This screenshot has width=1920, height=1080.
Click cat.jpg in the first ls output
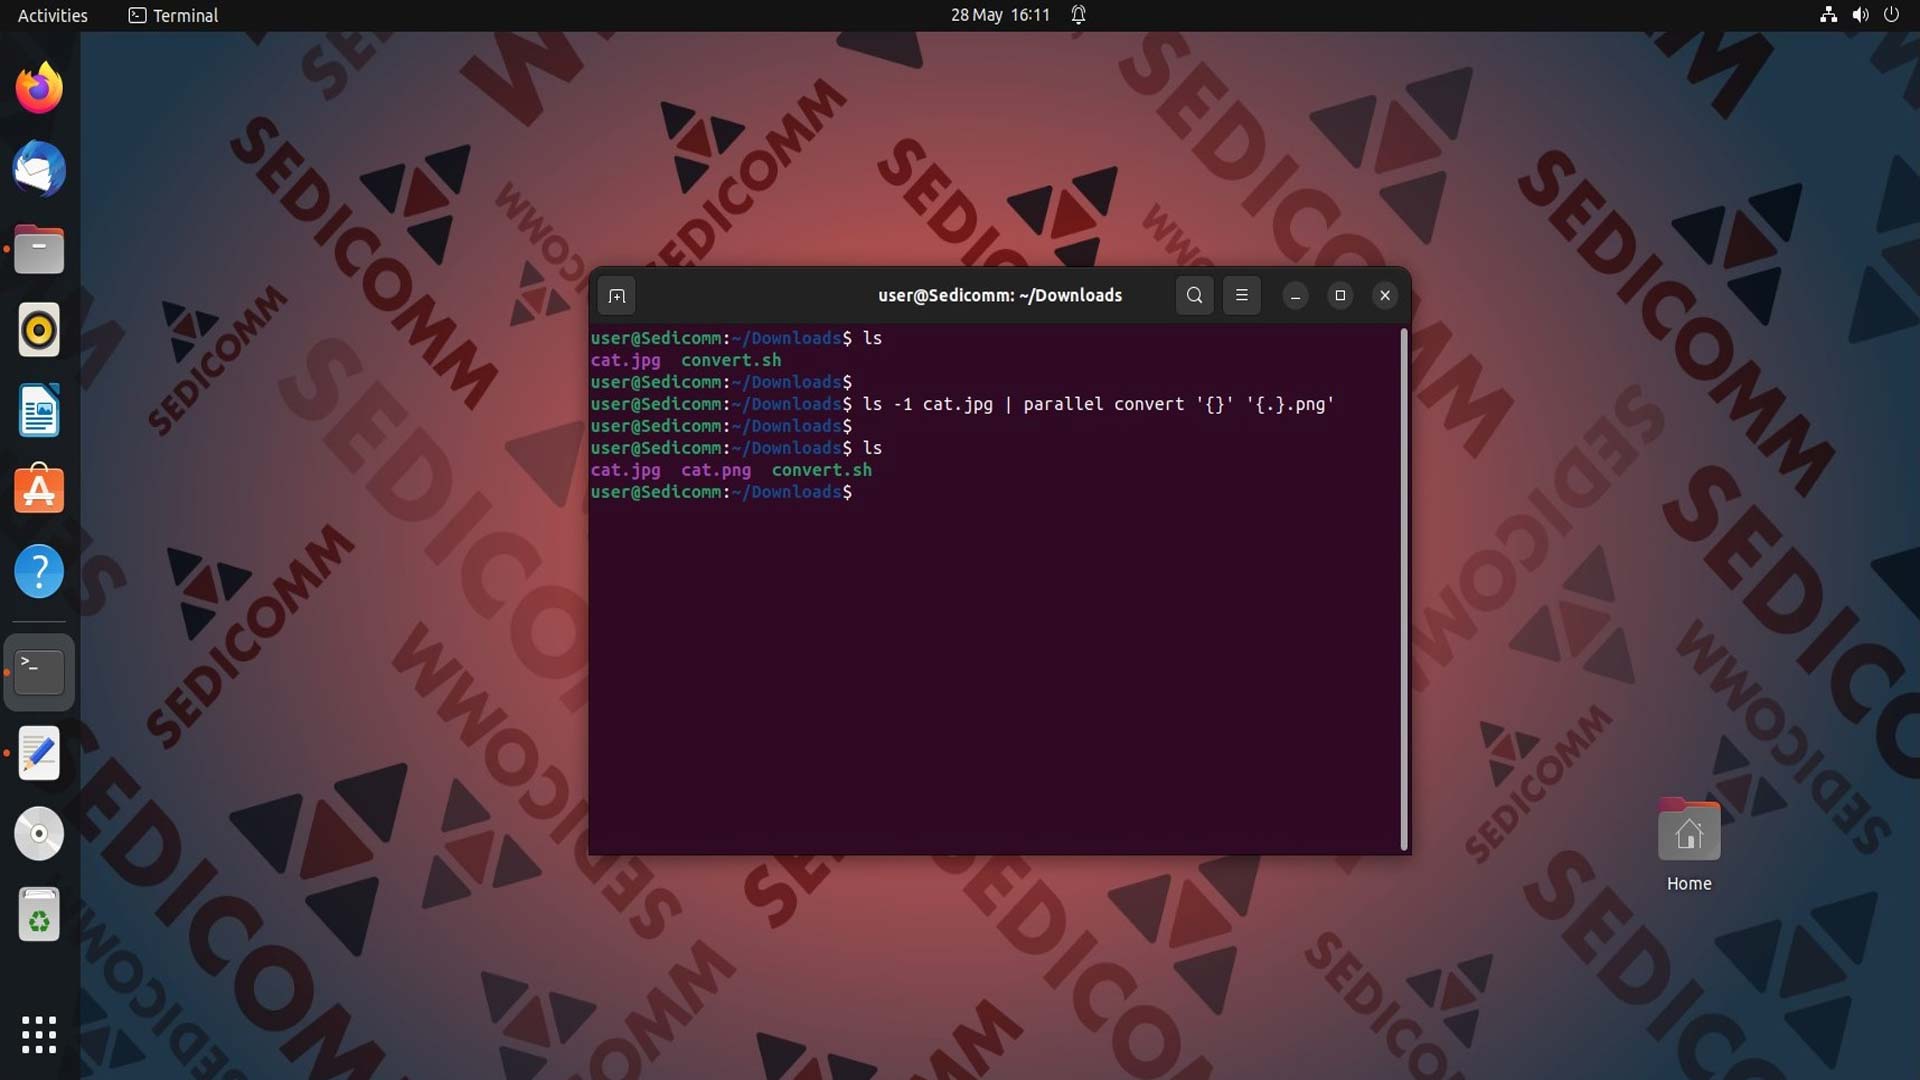[x=625, y=360]
